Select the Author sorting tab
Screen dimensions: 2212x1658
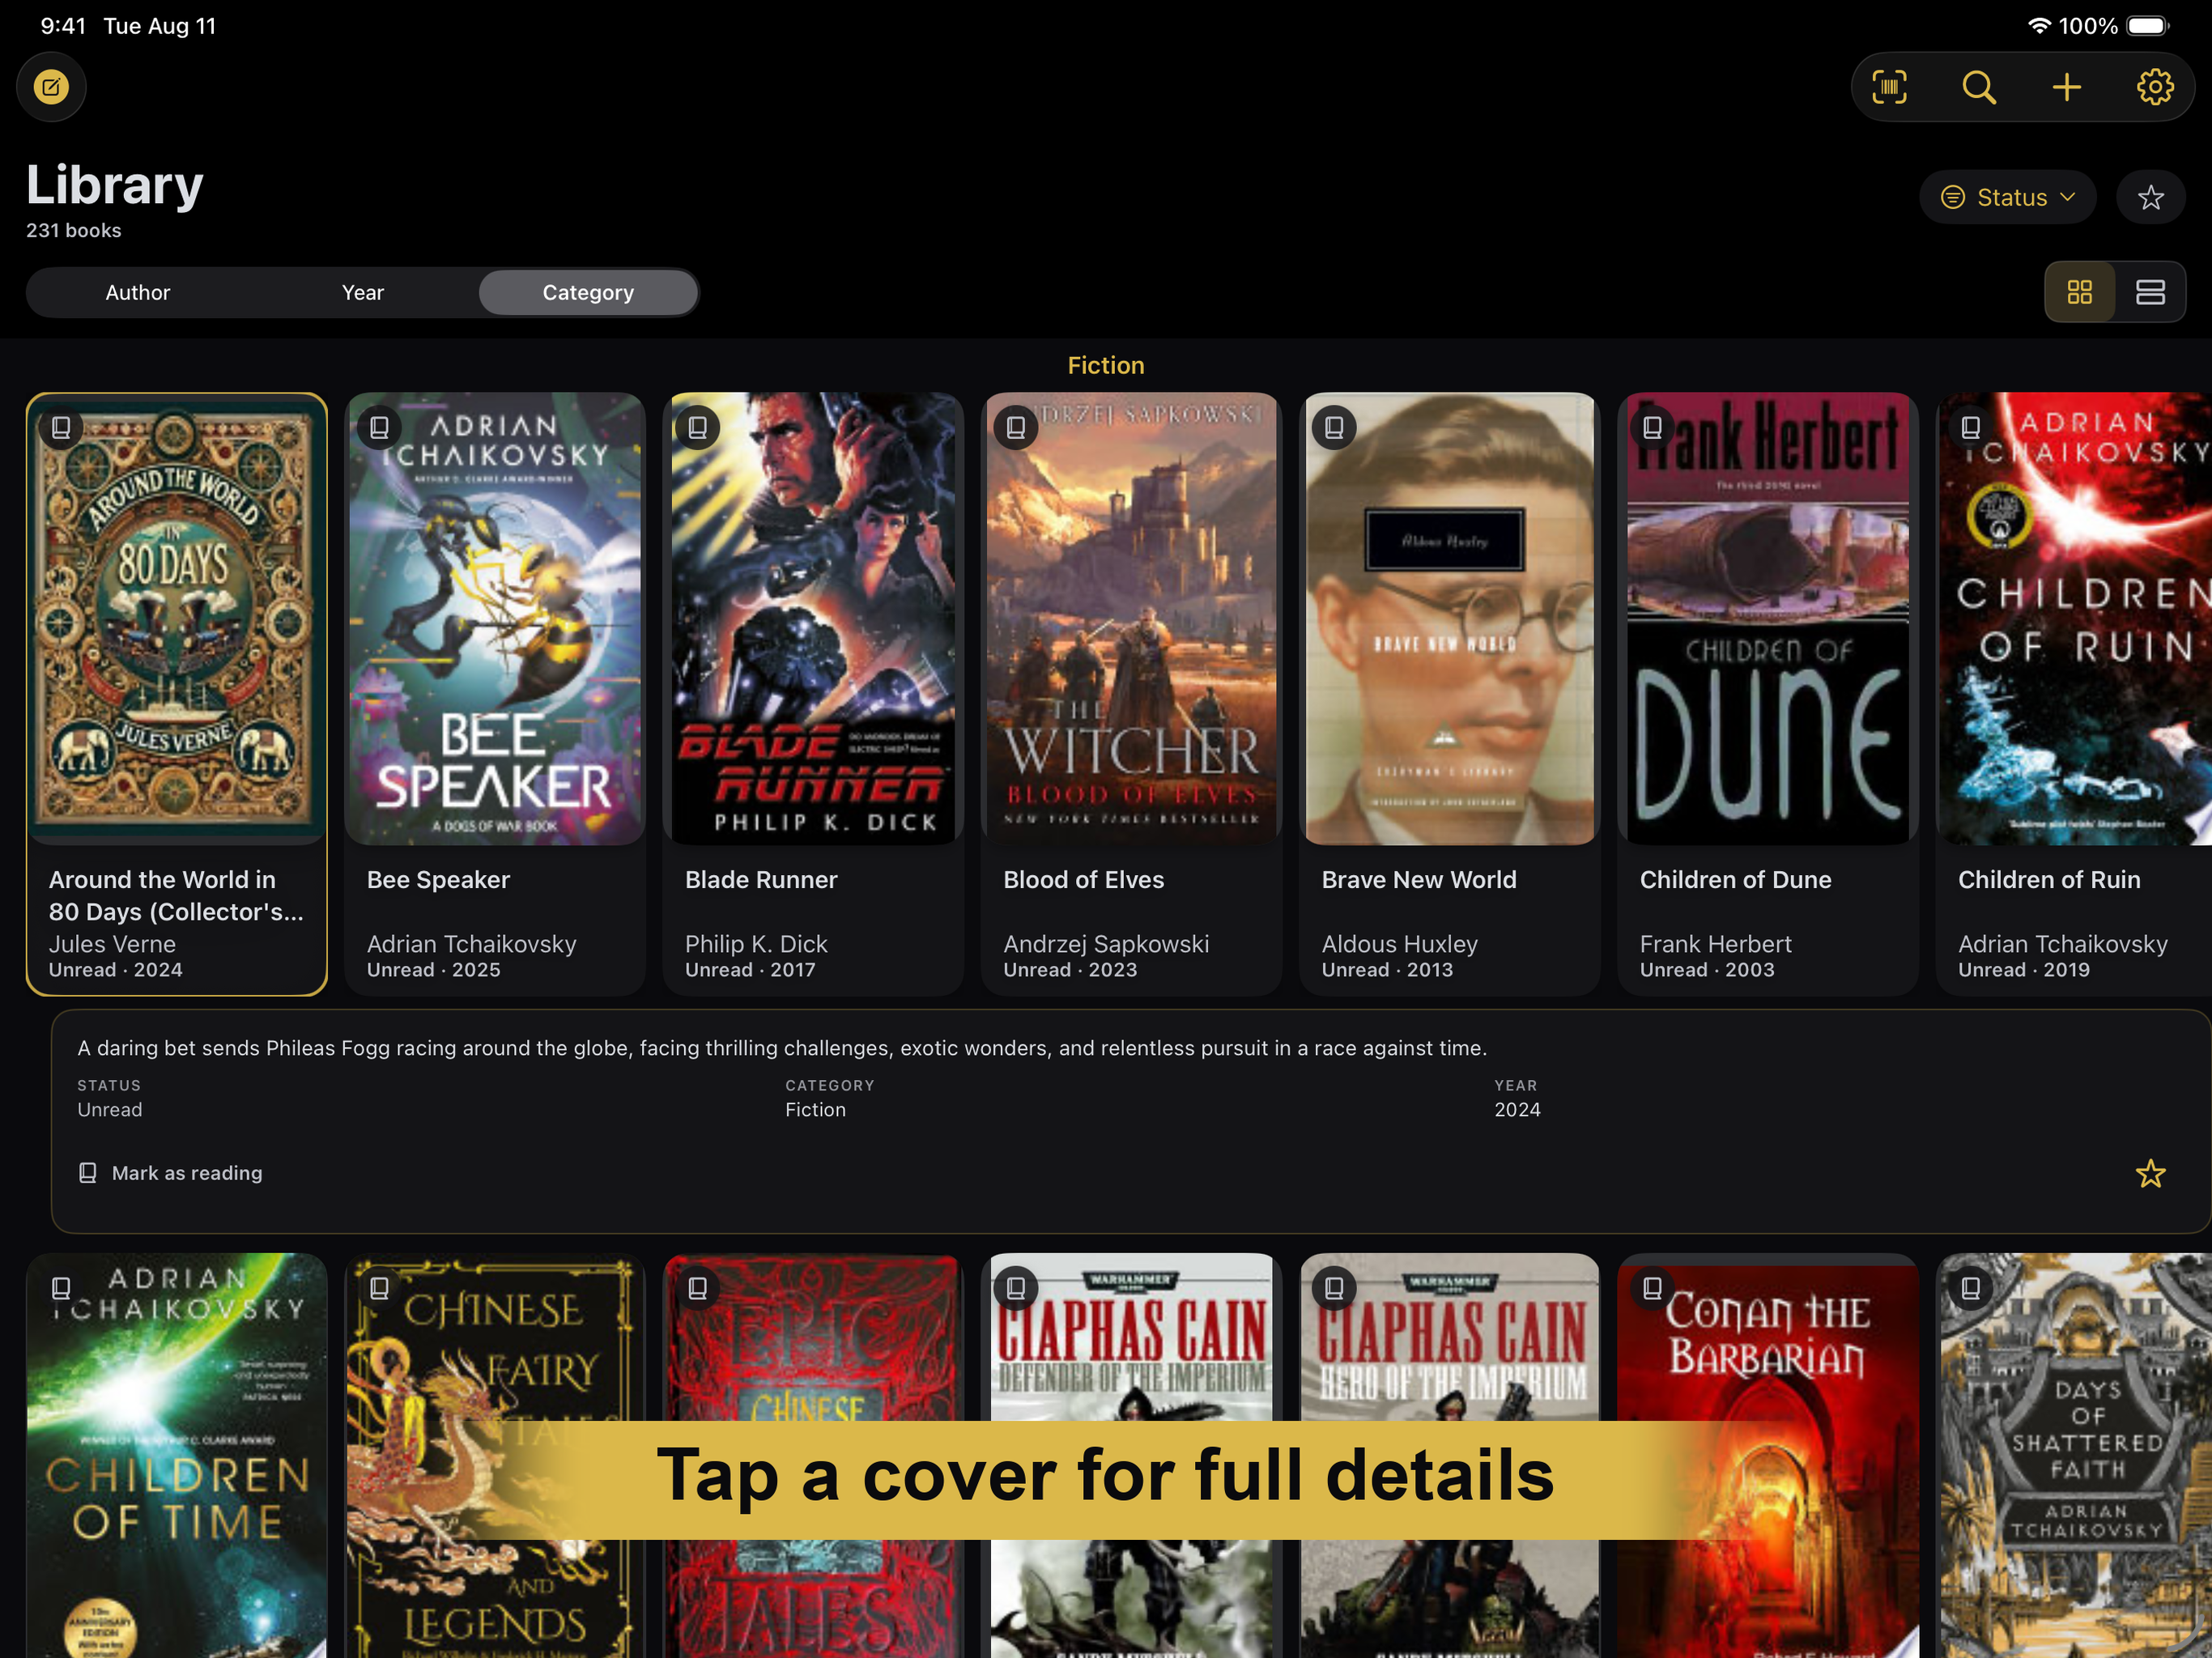[138, 292]
